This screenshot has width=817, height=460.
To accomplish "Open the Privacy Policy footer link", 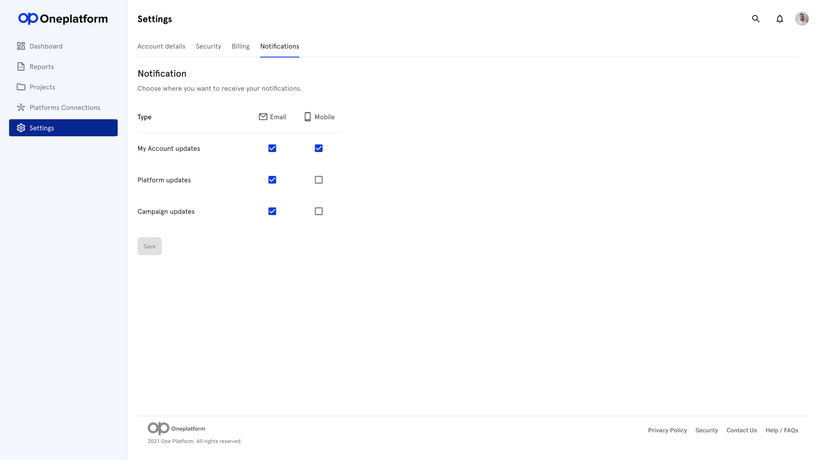I will coord(667,430).
